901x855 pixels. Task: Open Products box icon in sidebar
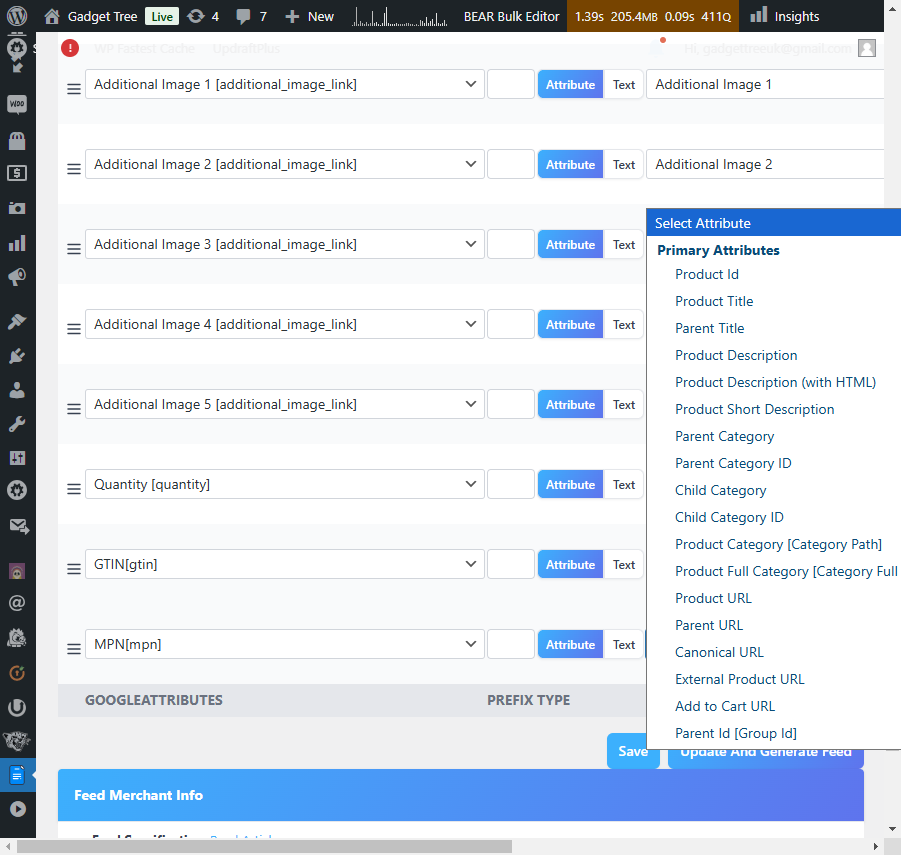(x=17, y=140)
